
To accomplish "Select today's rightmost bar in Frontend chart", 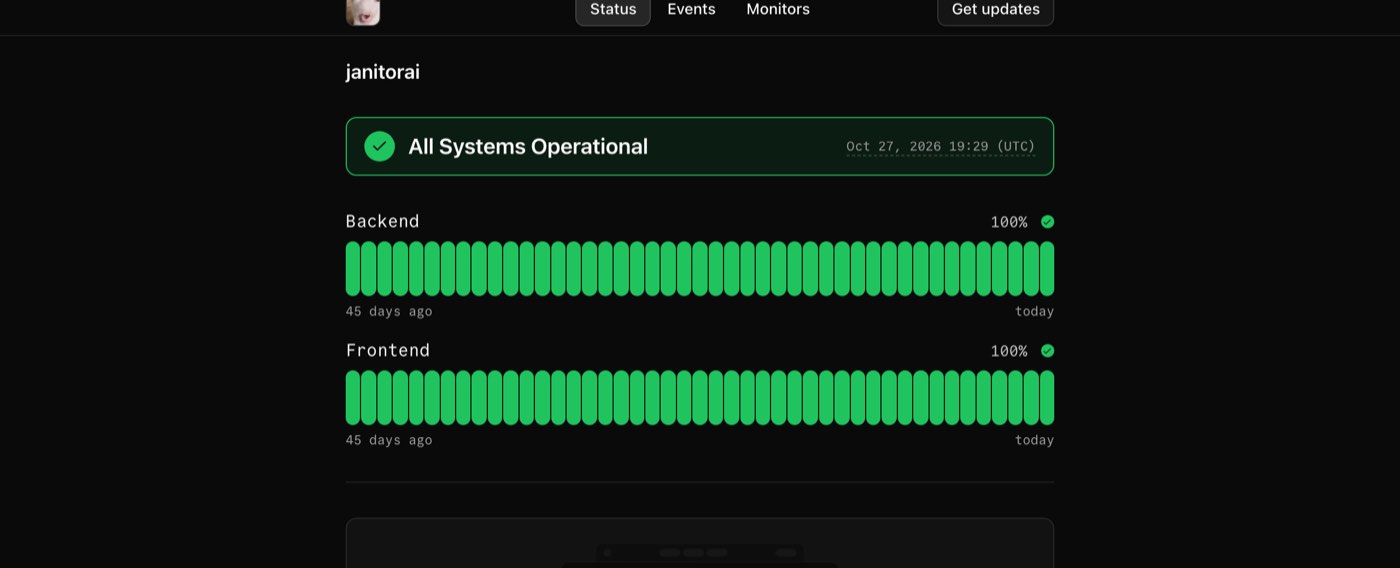I will (x=1047, y=398).
